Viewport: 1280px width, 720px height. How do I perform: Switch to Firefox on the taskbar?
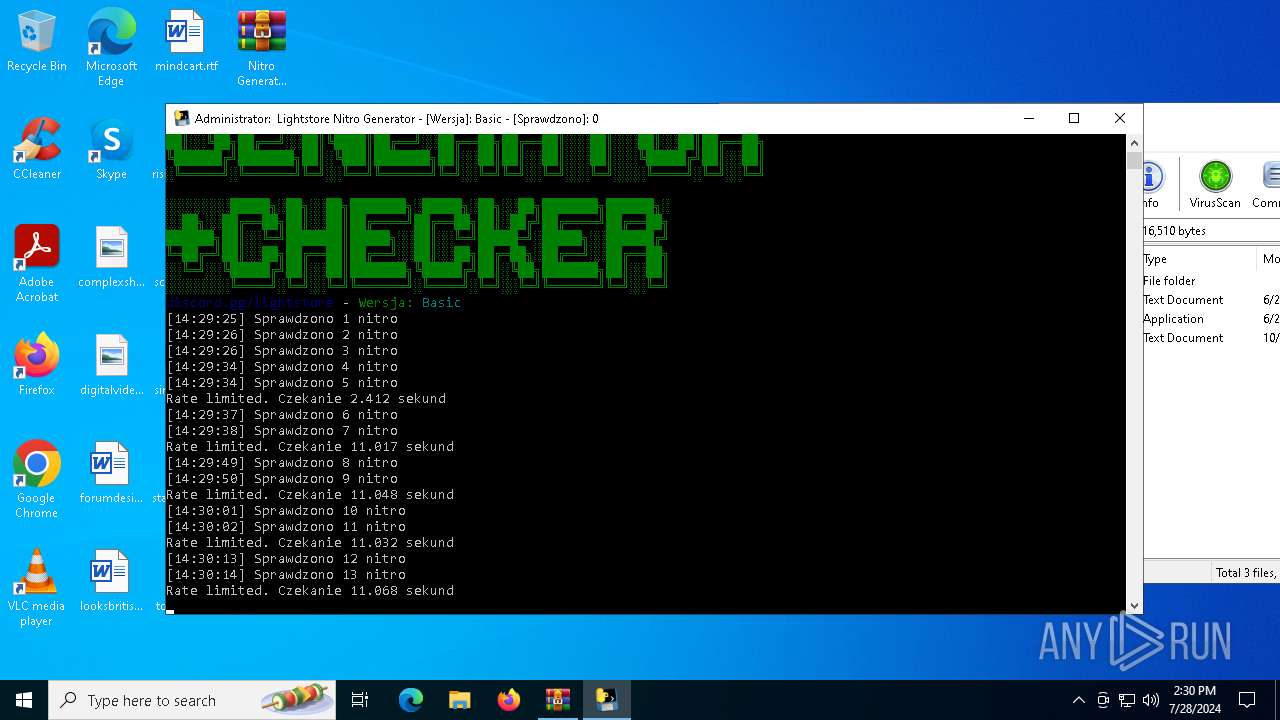tap(508, 700)
